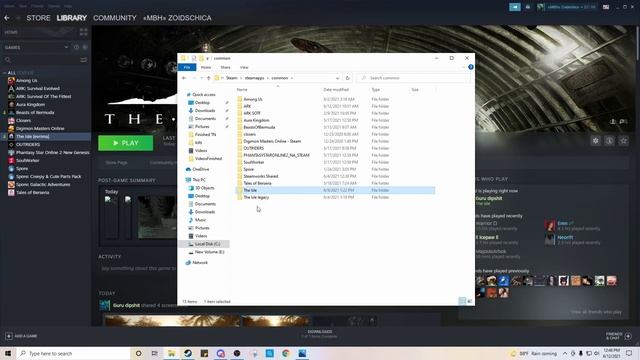Open Steam from the Windows taskbar
Image resolution: width=640 pixels, height=360 pixels.
(188, 353)
